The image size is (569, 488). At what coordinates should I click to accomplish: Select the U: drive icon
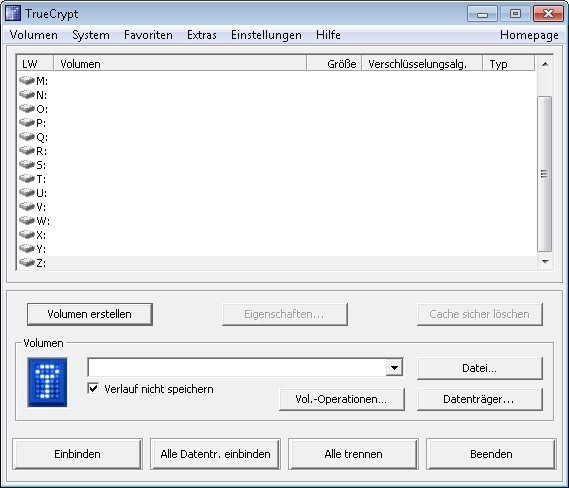click(27, 192)
